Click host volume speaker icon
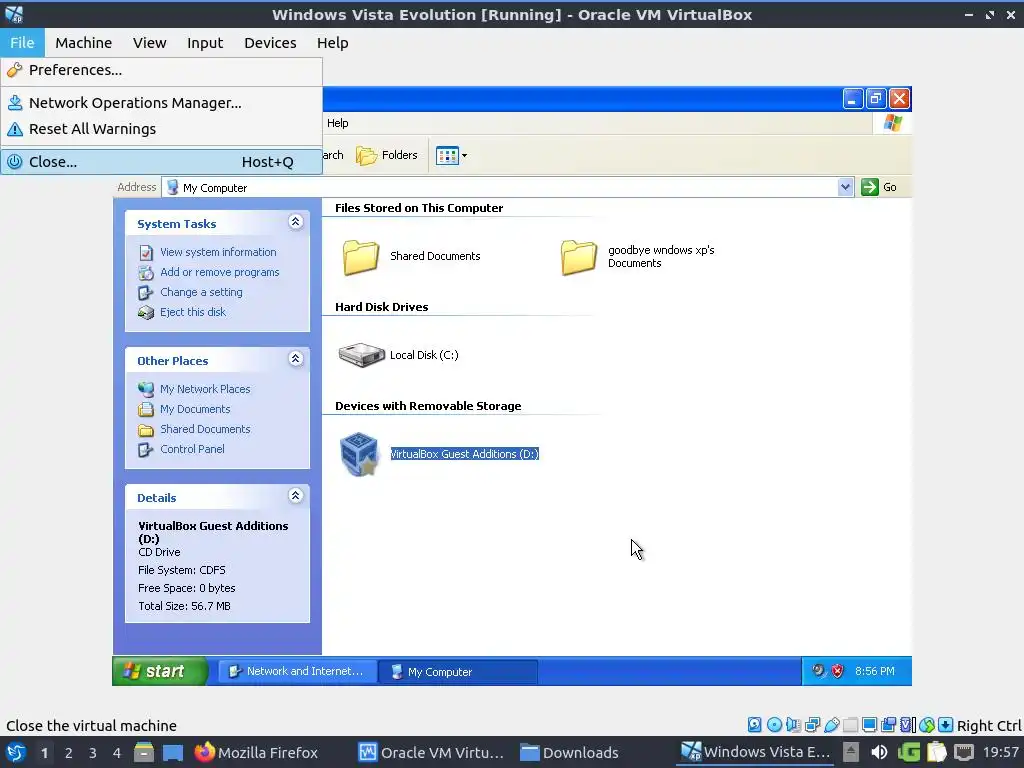Viewport: 1024px width, 768px height. [x=879, y=753]
